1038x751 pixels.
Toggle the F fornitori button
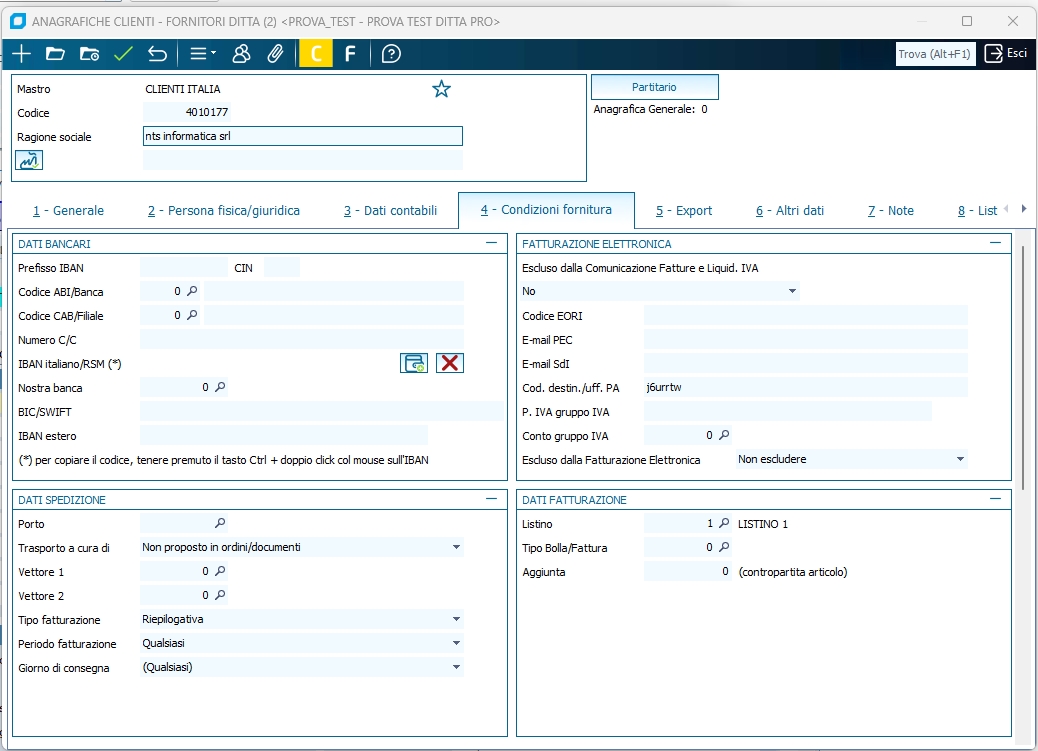tap(350, 54)
